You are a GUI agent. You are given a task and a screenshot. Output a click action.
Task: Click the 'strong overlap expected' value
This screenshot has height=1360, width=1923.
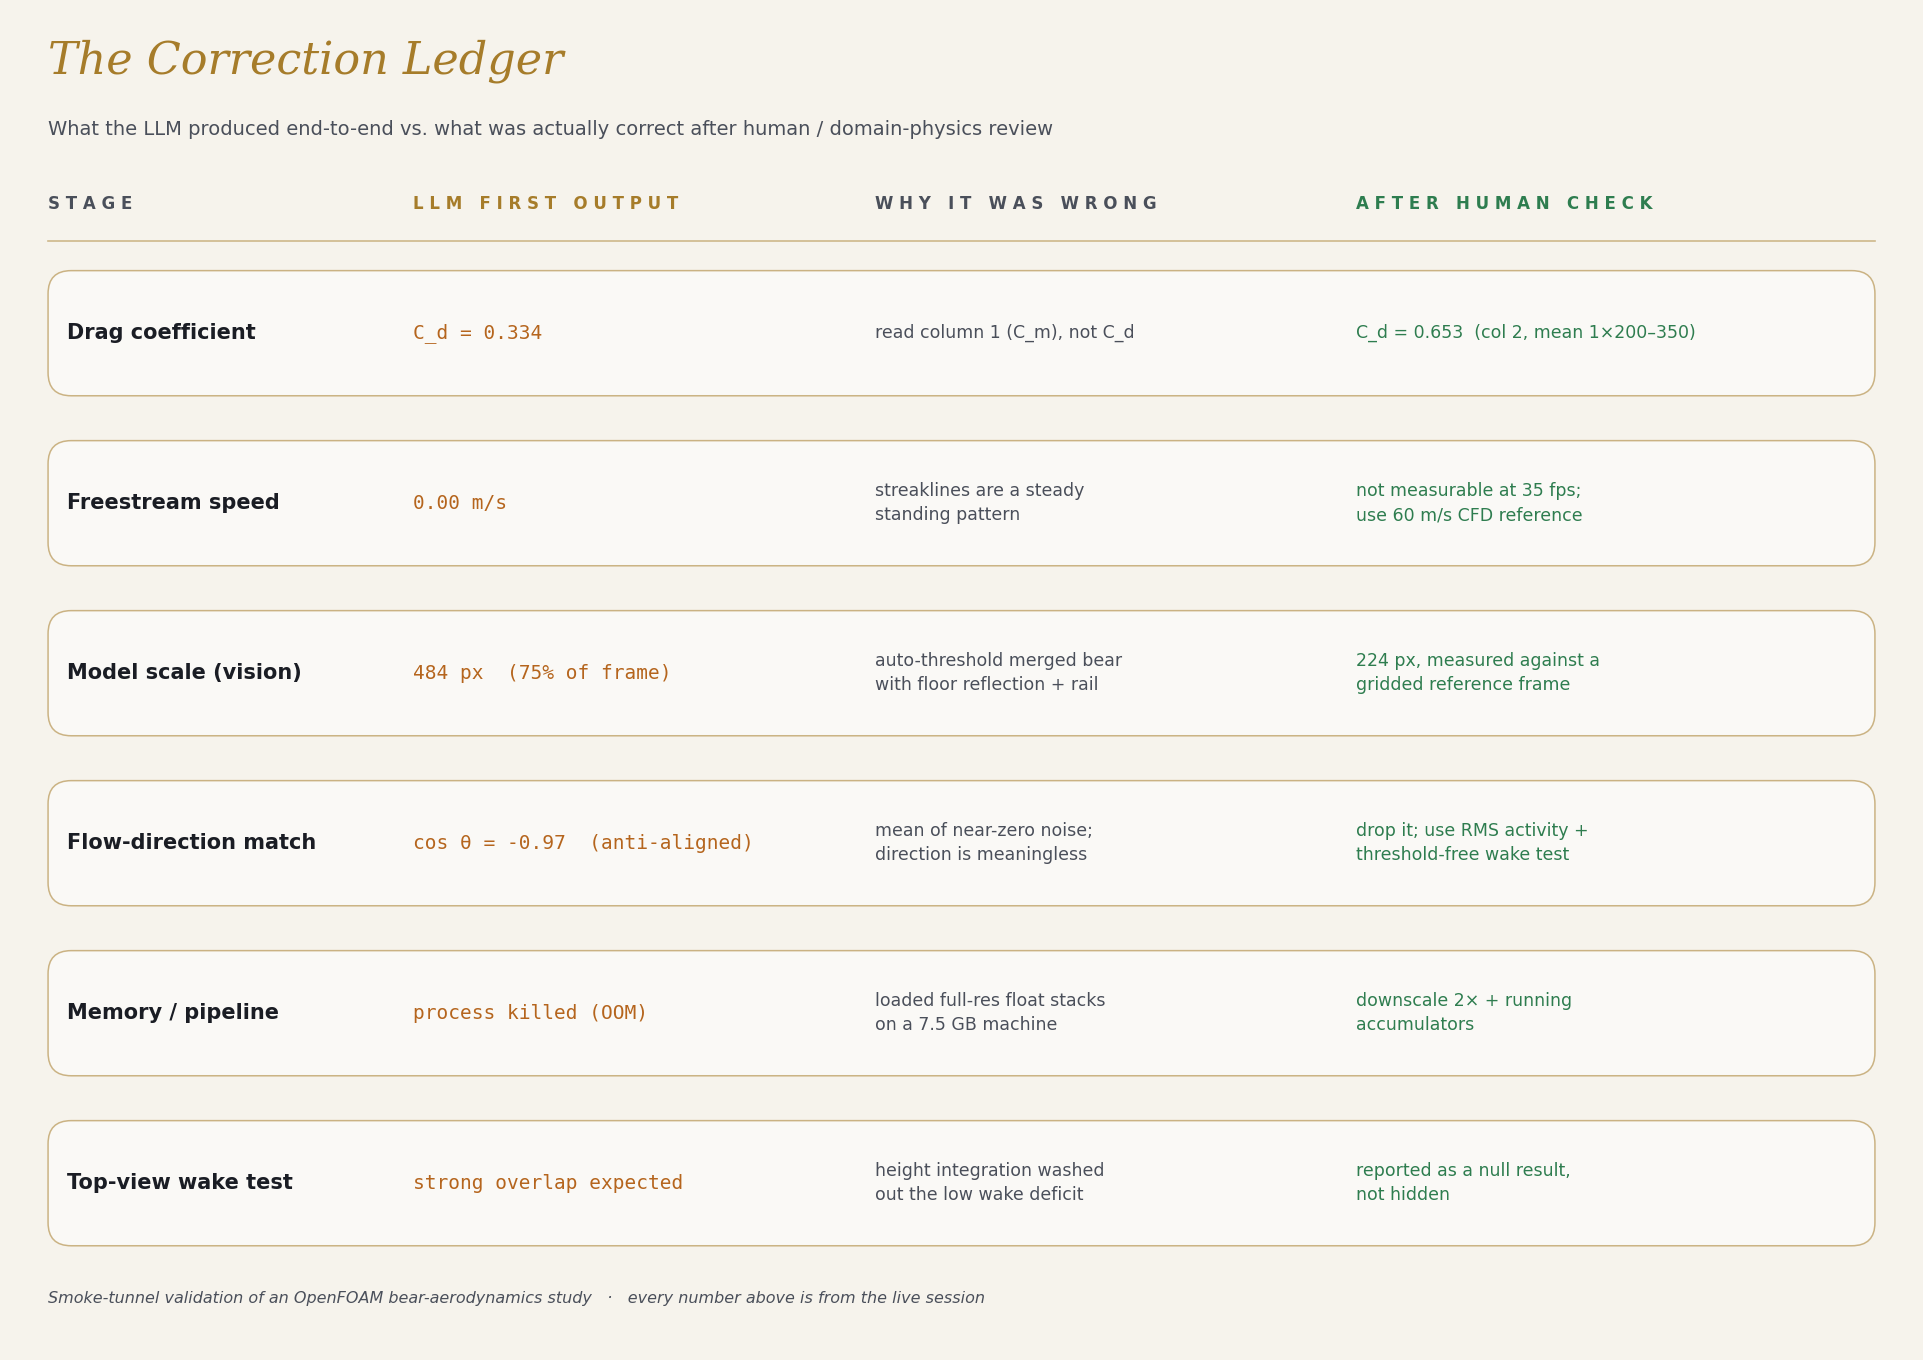(548, 1183)
